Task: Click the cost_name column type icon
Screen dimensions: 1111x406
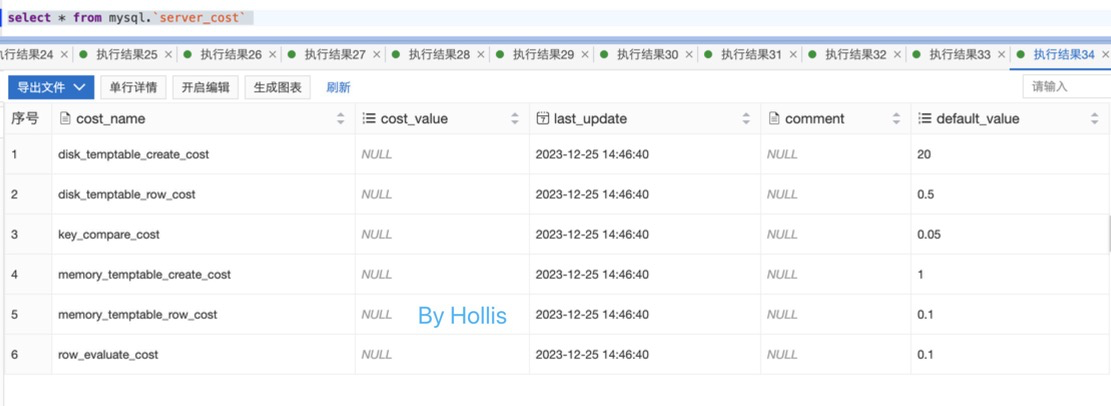Action: tap(66, 119)
